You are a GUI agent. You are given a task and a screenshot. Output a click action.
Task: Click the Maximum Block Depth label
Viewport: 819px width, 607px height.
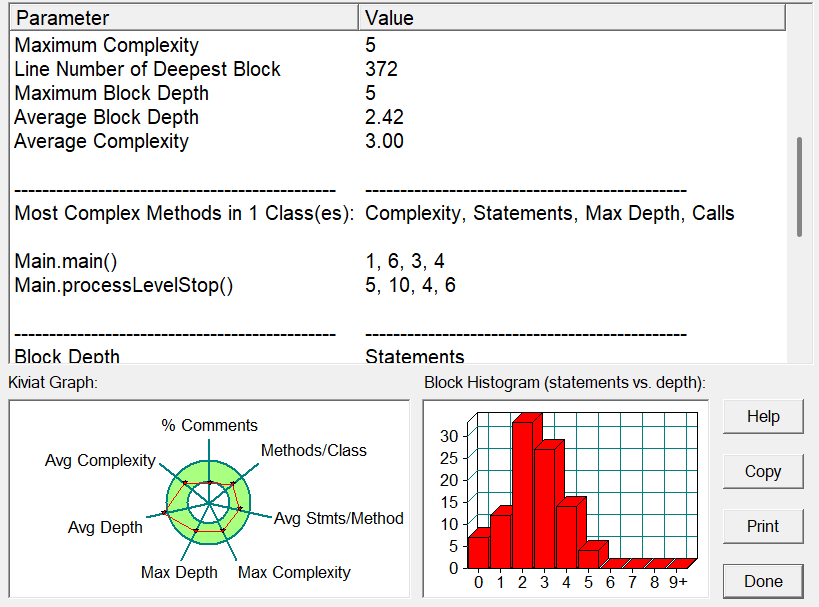111,93
